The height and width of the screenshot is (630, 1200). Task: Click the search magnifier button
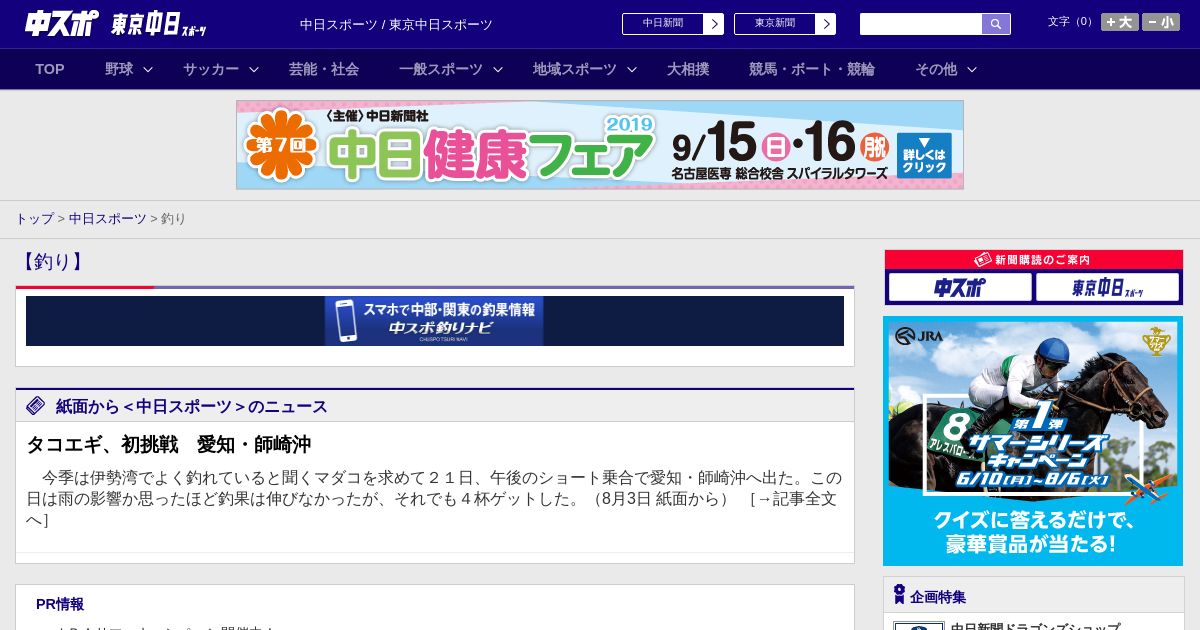996,24
